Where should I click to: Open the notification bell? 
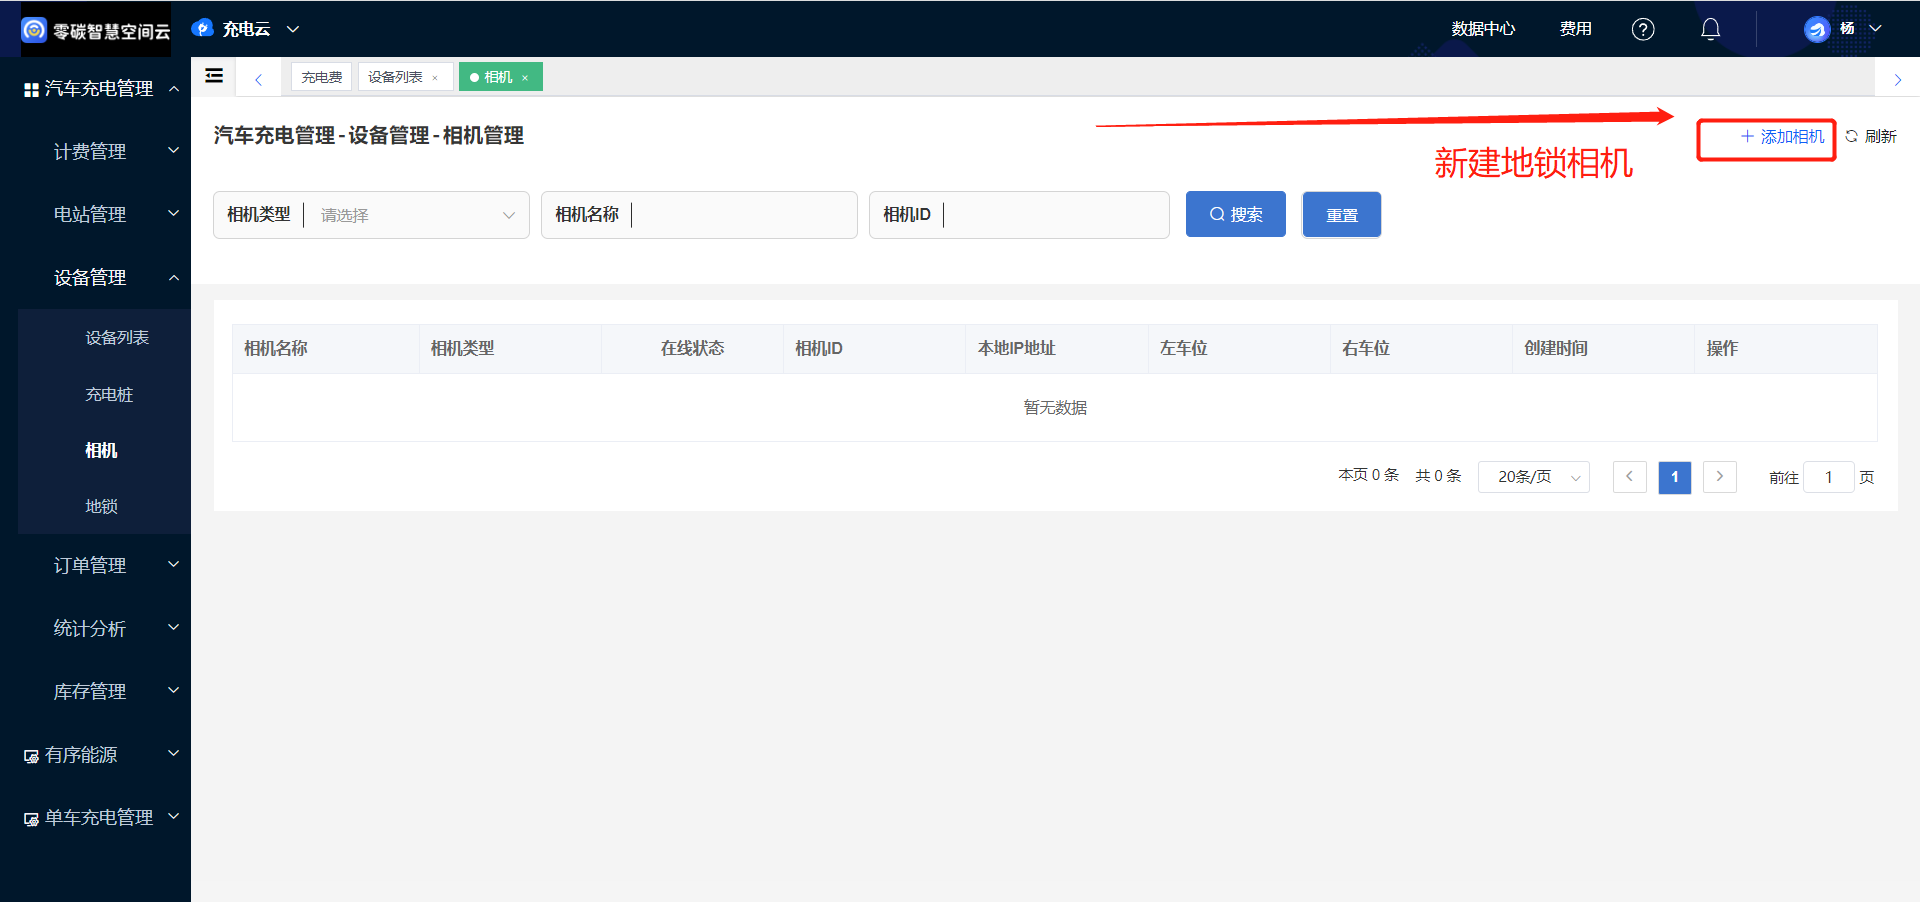tap(1711, 29)
